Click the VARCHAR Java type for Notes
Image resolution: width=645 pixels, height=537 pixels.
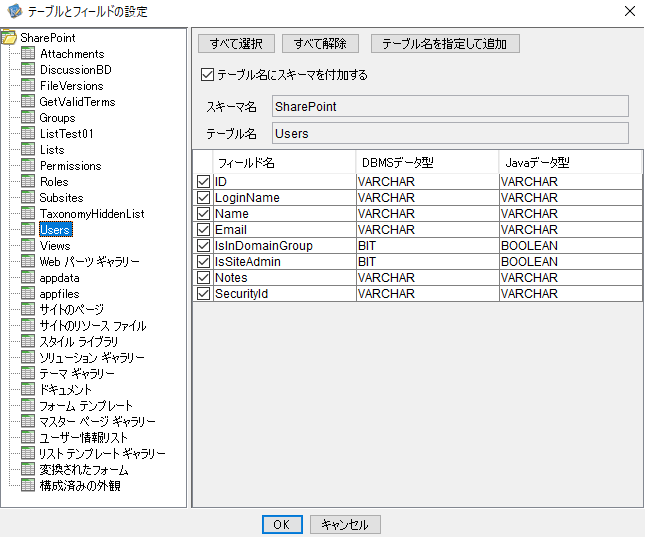571,277
